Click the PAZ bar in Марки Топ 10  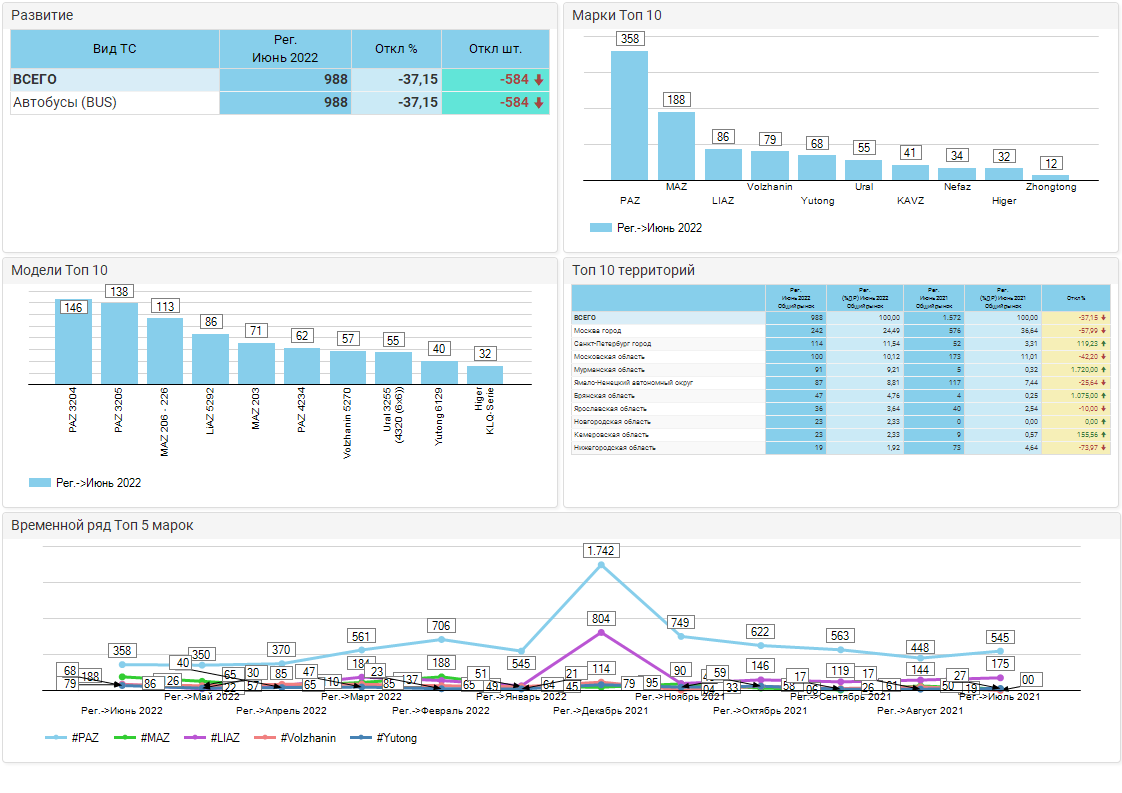(x=629, y=115)
